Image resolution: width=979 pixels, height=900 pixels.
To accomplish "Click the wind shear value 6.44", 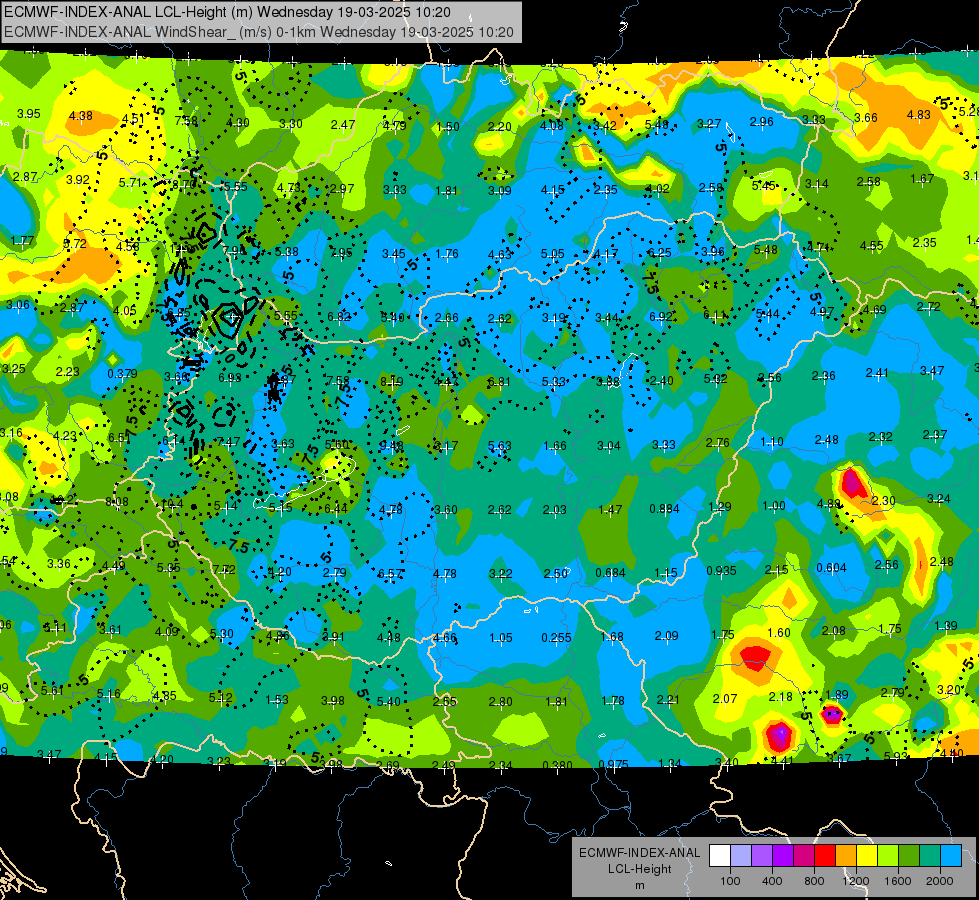I will pyautogui.click(x=336, y=508).
